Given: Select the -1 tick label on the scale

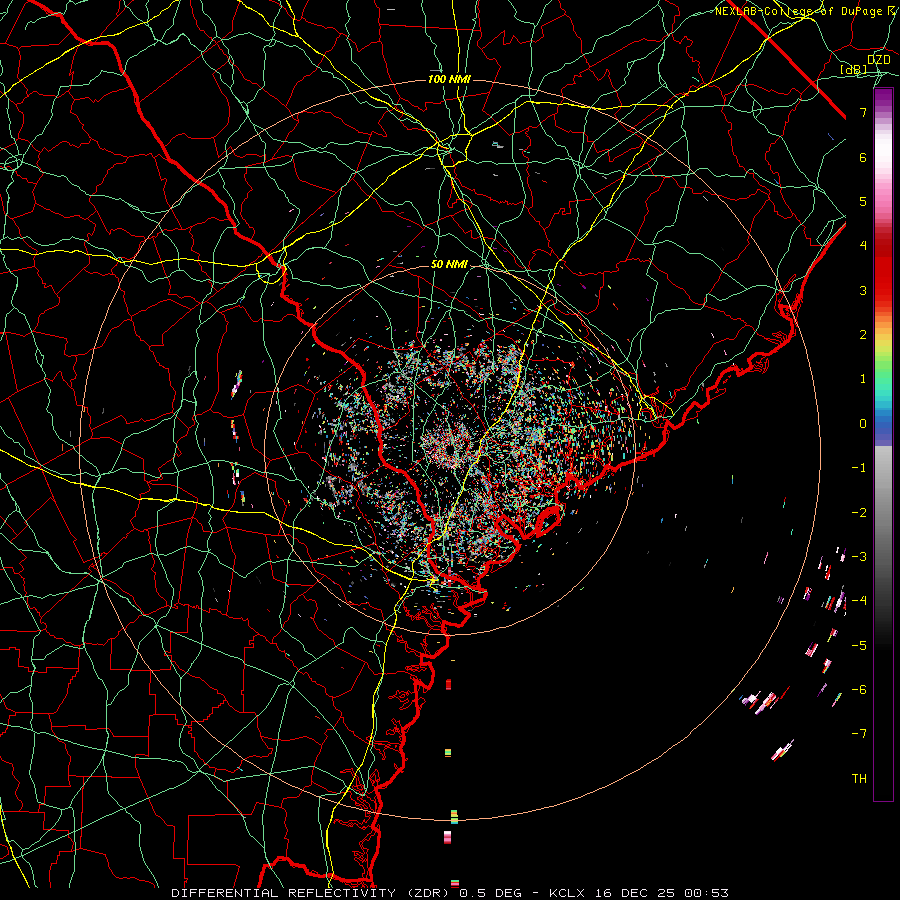Looking at the screenshot, I should tap(859, 468).
